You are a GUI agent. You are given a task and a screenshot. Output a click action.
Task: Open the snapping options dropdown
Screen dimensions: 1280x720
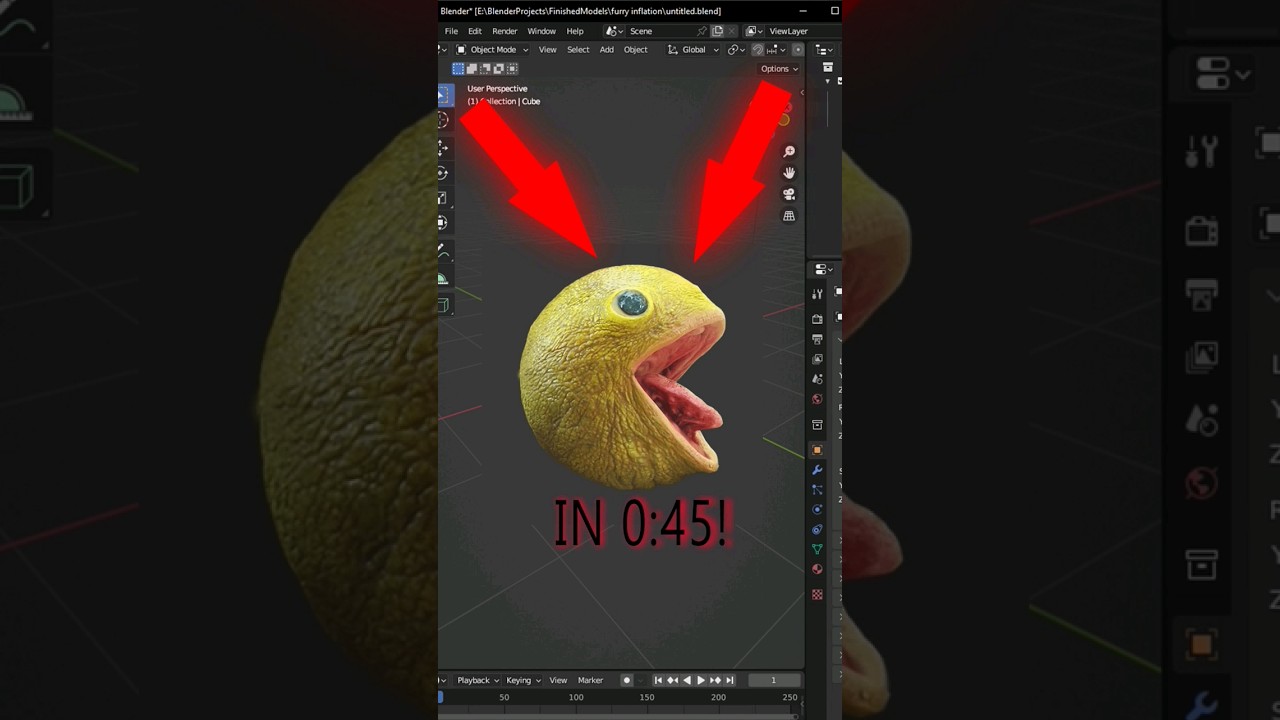pos(775,50)
